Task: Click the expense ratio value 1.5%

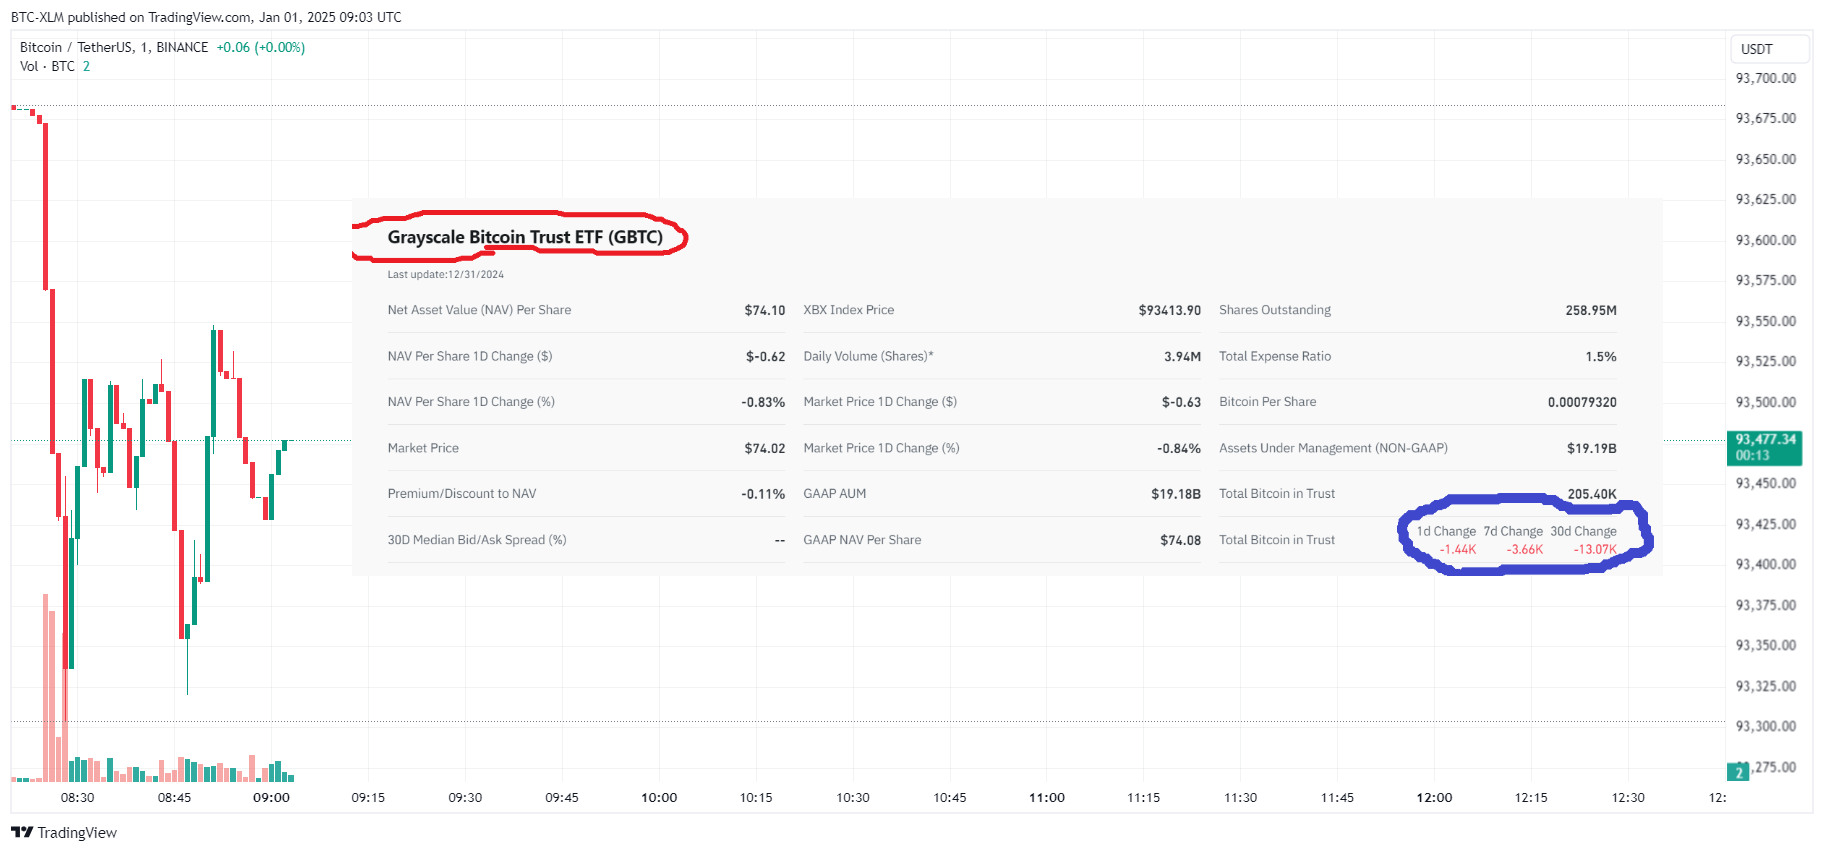Action: [x=1601, y=356]
